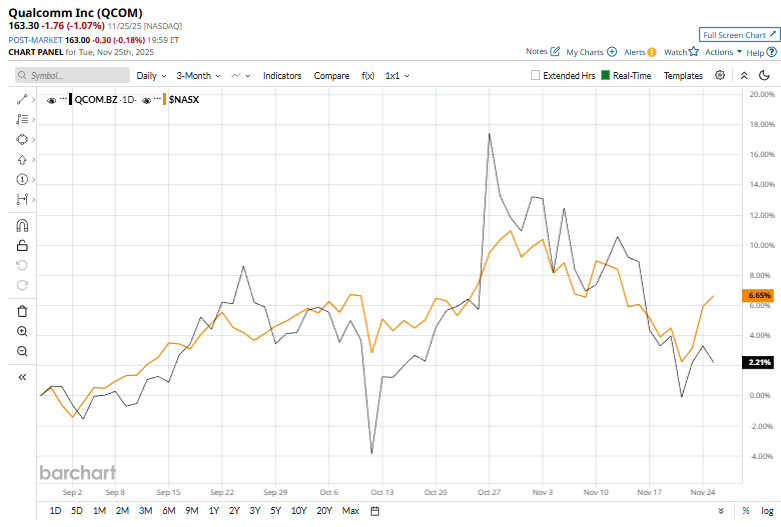This screenshot has height=527, width=781.
Task: Click the undo arrow icon
Action: coord(22,265)
